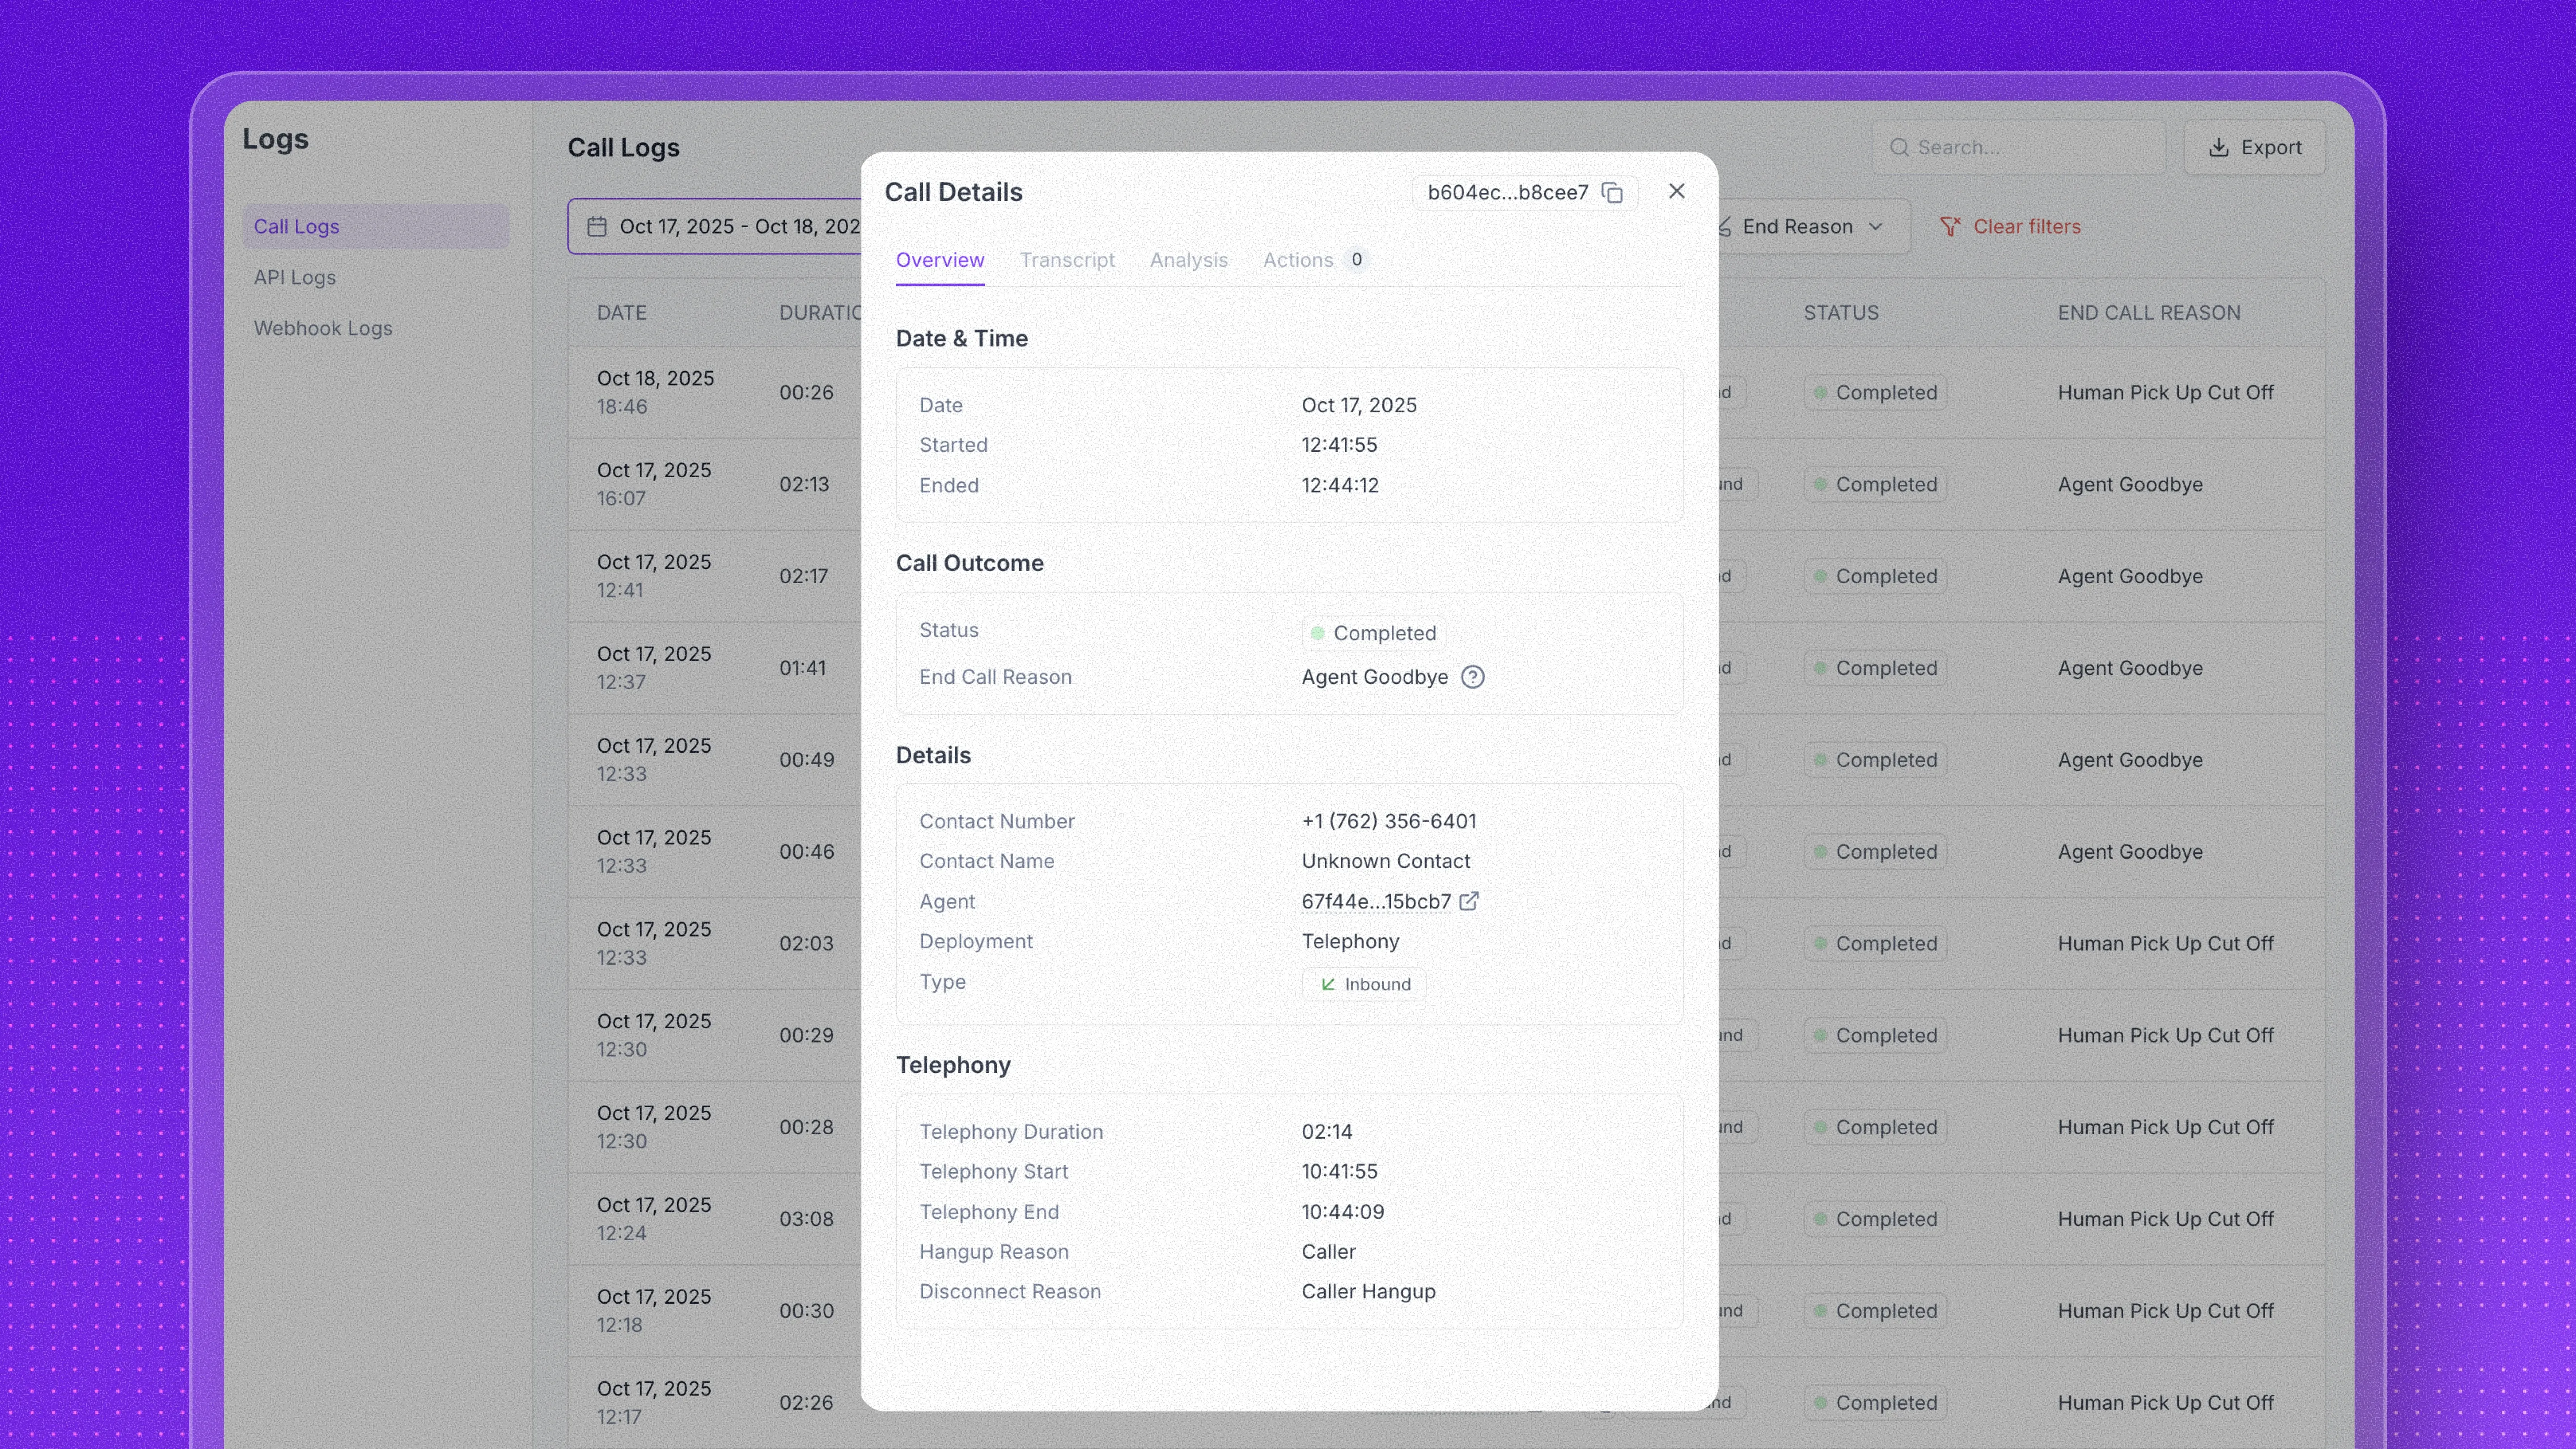Image resolution: width=2576 pixels, height=1449 pixels.
Task: Switch to the Transcript tab
Action: pyautogui.click(x=1066, y=260)
